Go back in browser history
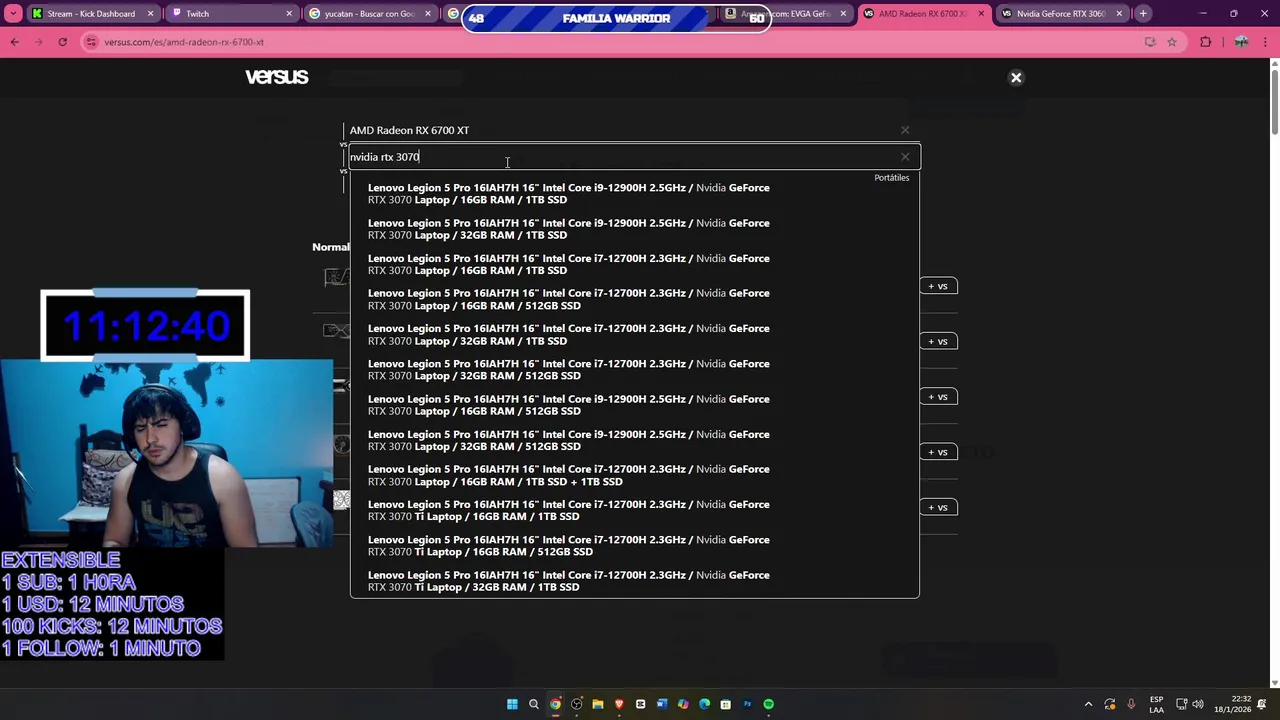This screenshot has height=720, width=1280. click(14, 42)
